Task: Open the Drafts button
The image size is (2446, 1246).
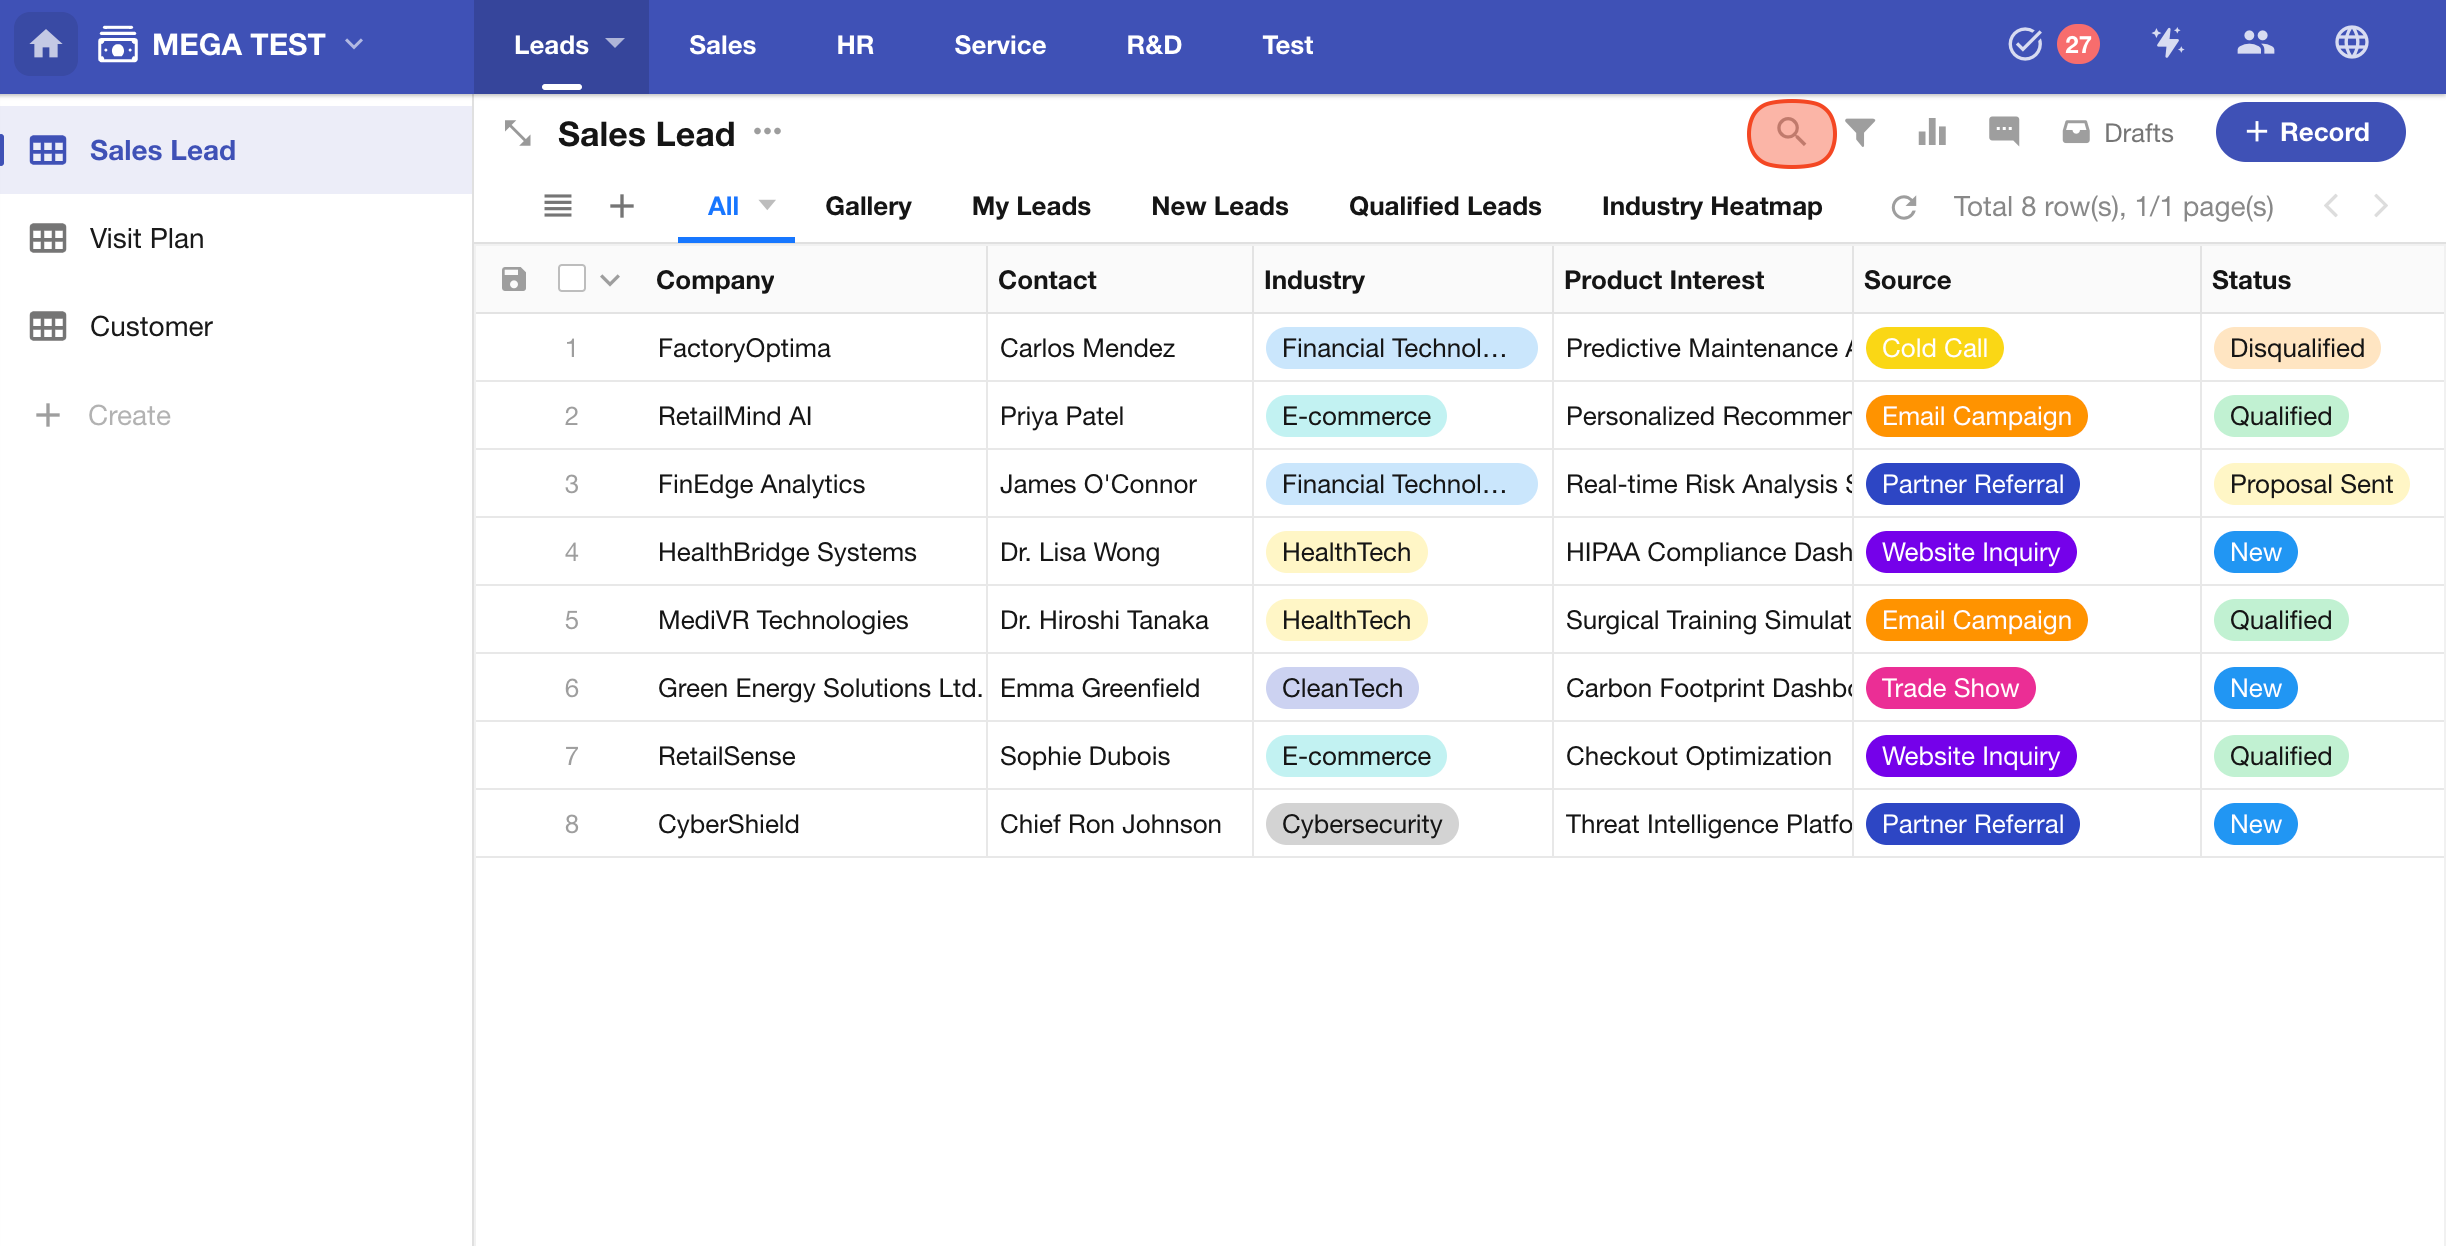Action: pyautogui.click(x=2118, y=133)
